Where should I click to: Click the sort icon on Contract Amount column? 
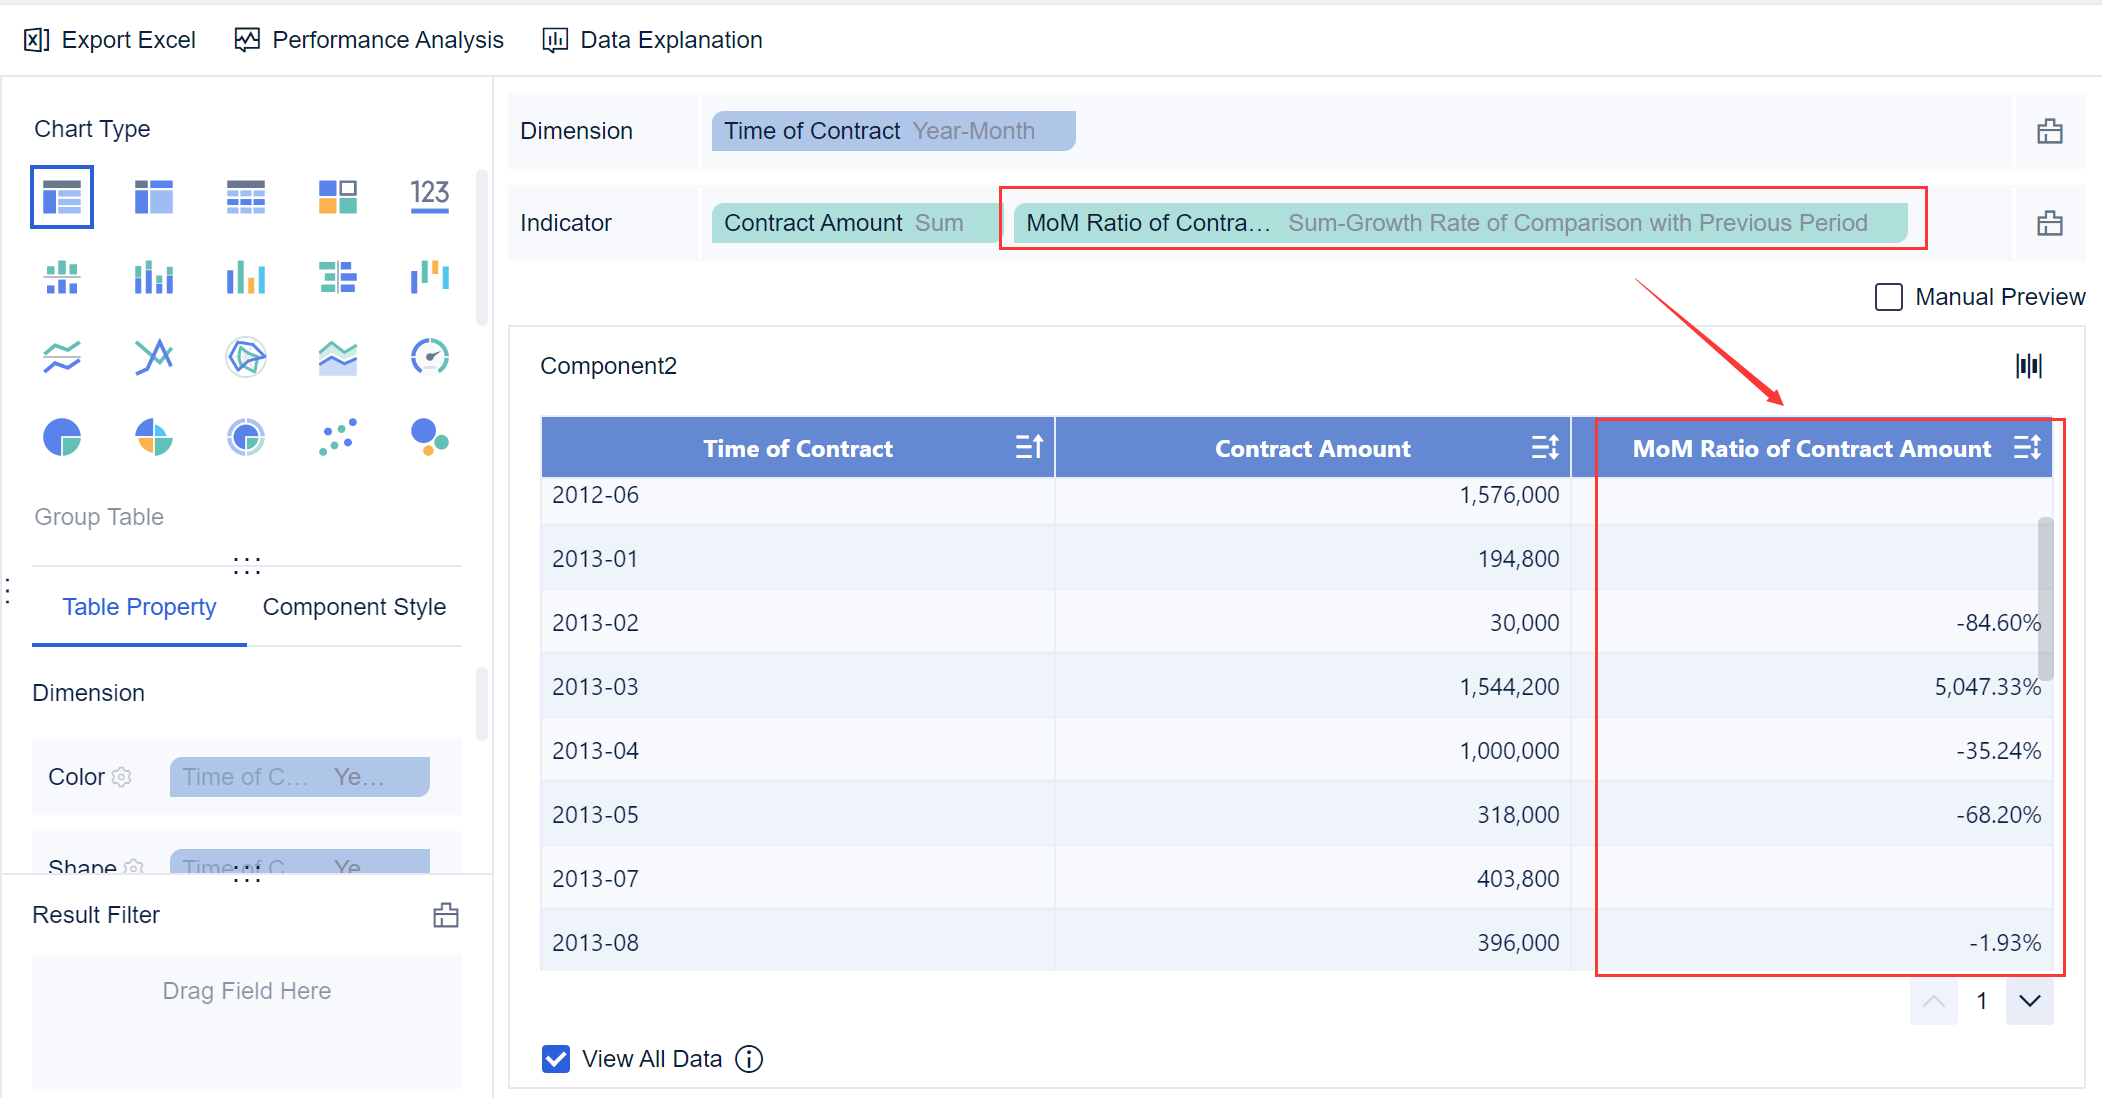1544,447
